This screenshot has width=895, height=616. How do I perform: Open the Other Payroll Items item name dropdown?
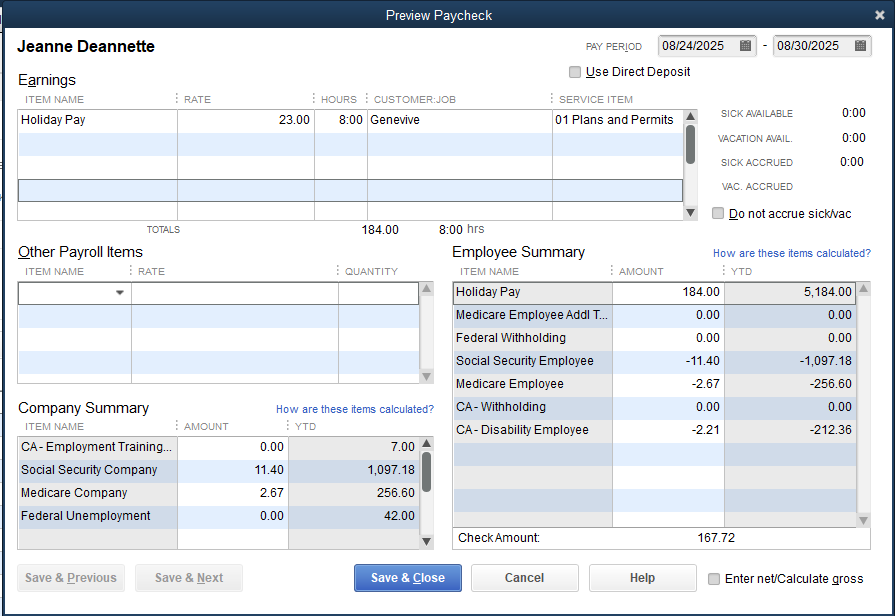119,293
